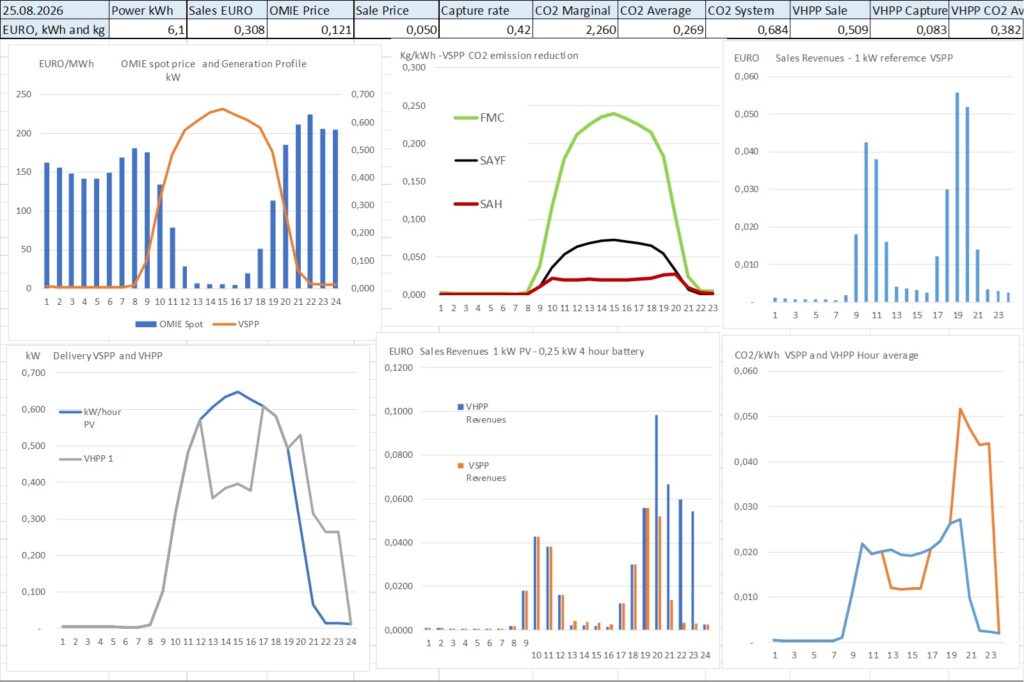Viewport: 1024px width, 682px height.
Task: Select the 250 axis label in the OMIE chart
Action: click(24, 94)
